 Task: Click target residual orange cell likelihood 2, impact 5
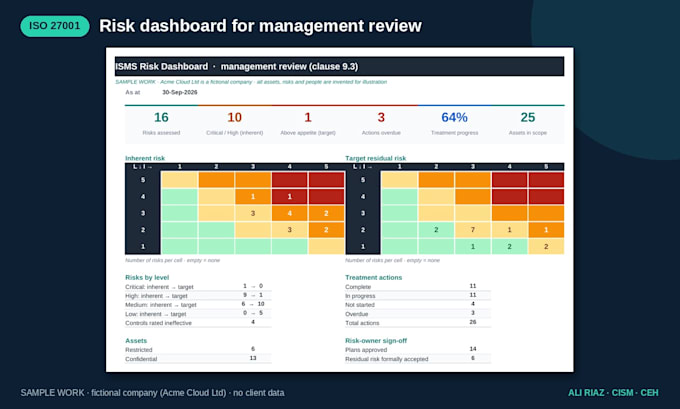(546, 230)
